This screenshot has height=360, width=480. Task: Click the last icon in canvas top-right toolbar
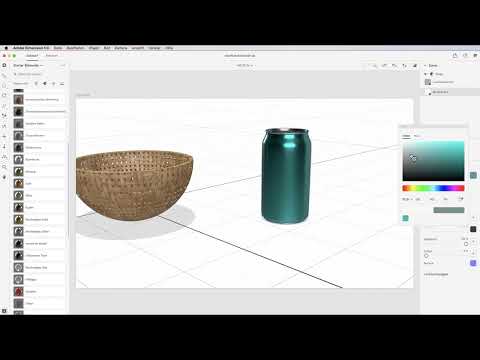tap(415, 66)
